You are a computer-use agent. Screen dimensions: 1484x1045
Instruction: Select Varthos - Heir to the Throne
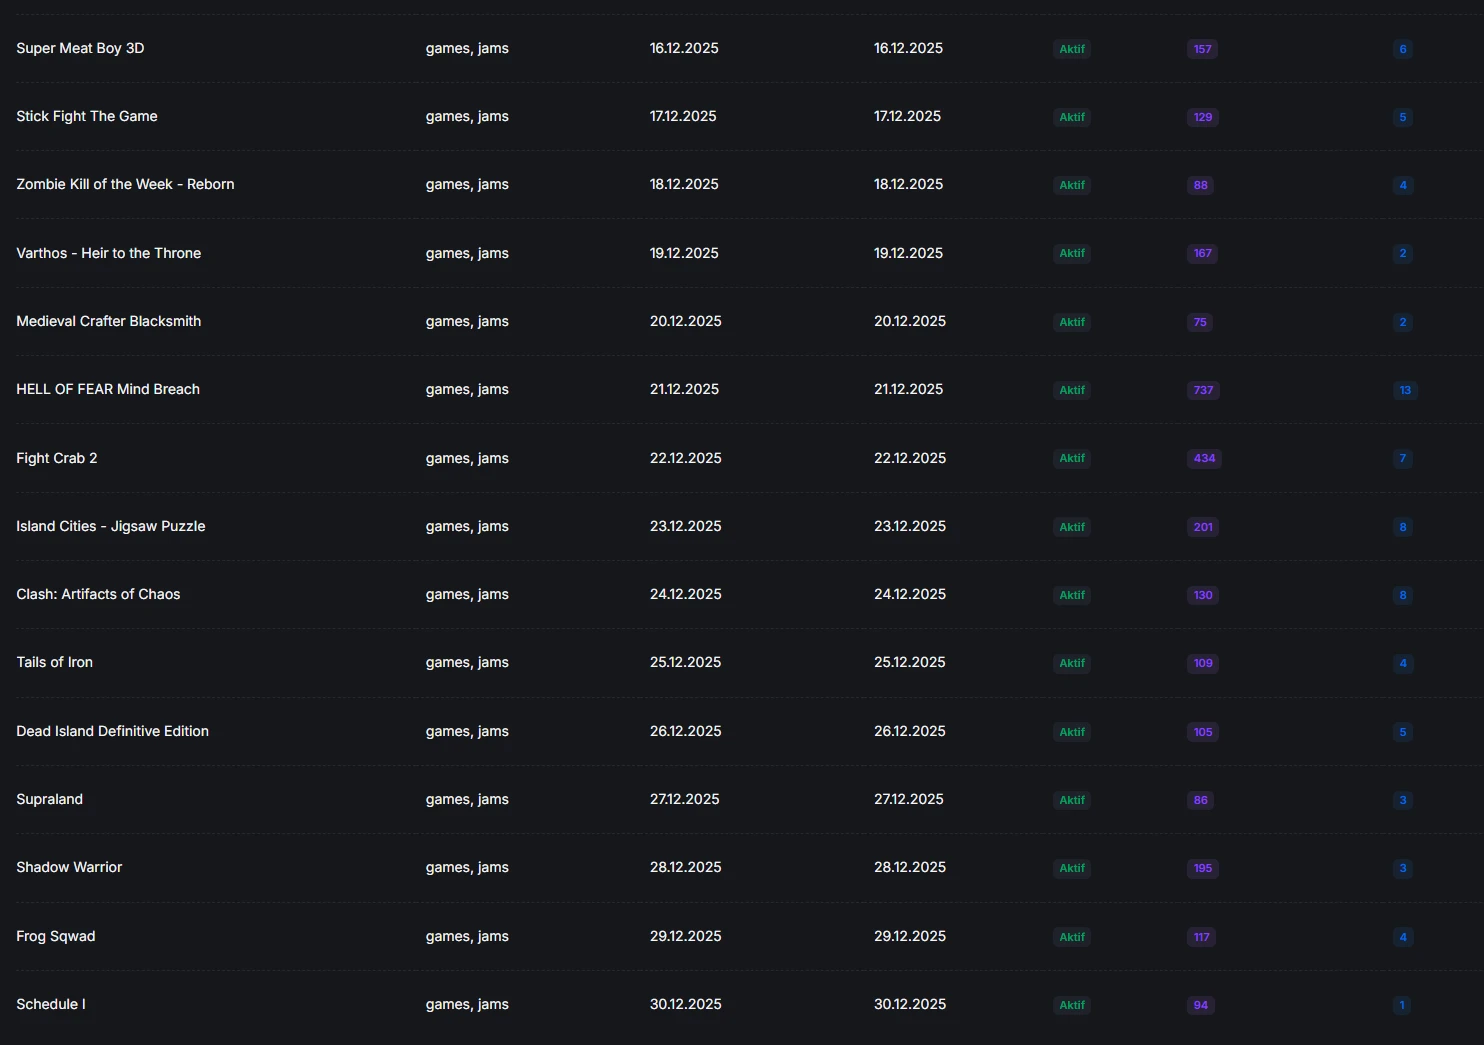click(x=108, y=253)
